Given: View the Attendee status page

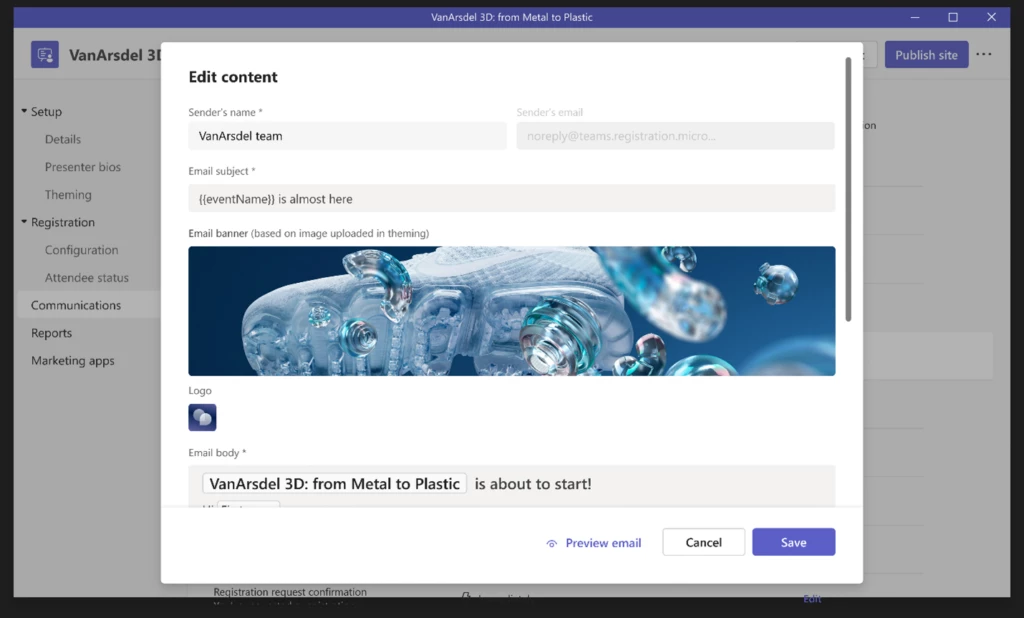Looking at the screenshot, I should (88, 277).
